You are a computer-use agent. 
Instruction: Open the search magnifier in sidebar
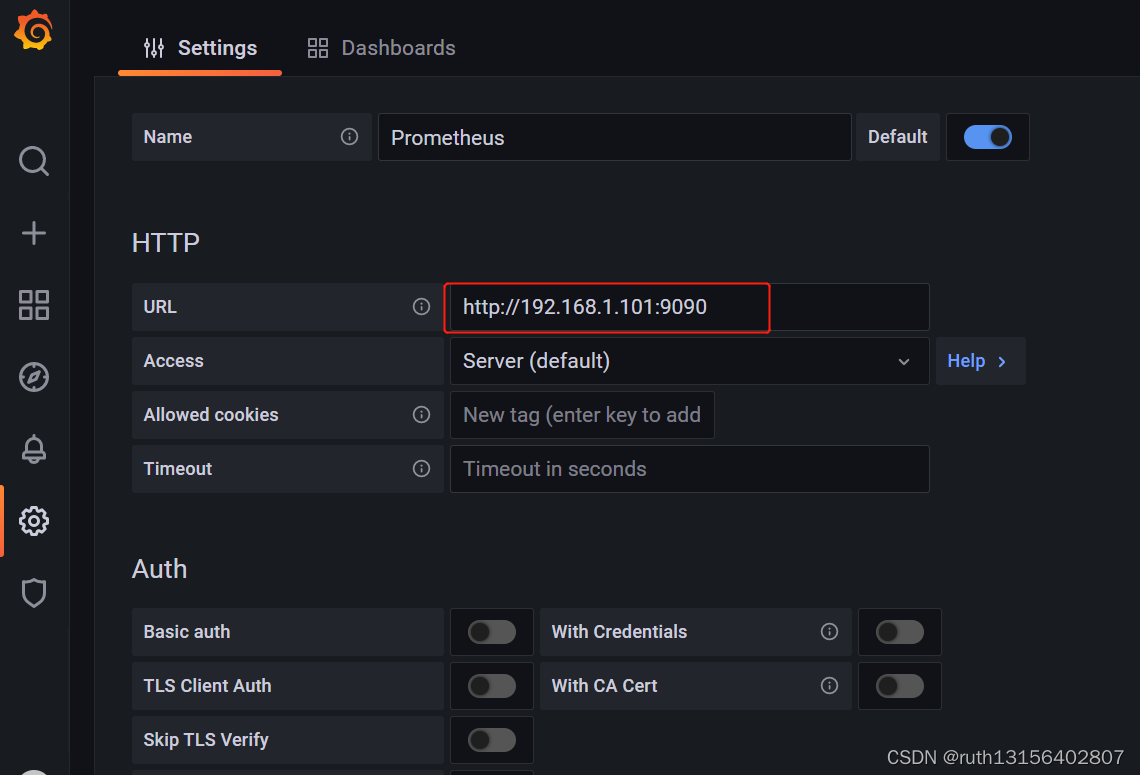click(33, 161)
